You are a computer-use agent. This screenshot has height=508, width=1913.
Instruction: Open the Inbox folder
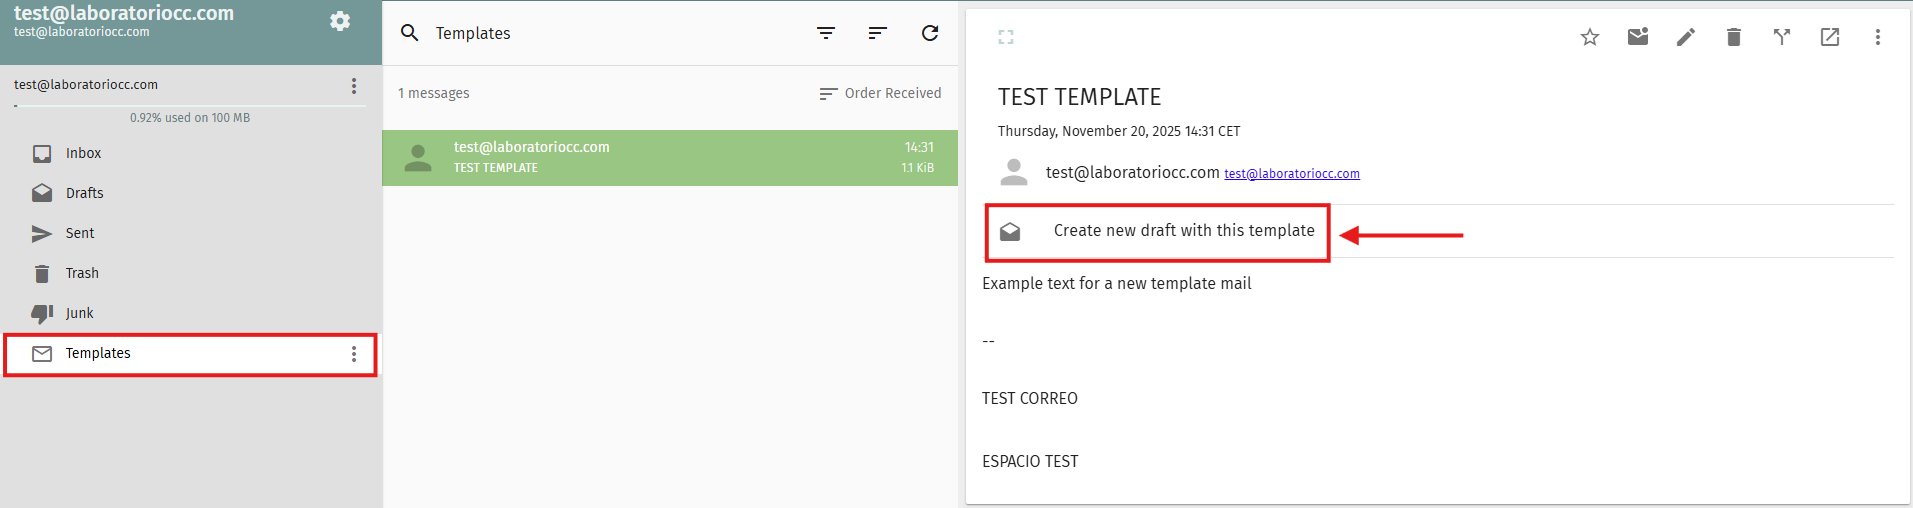tap(83, 153)
